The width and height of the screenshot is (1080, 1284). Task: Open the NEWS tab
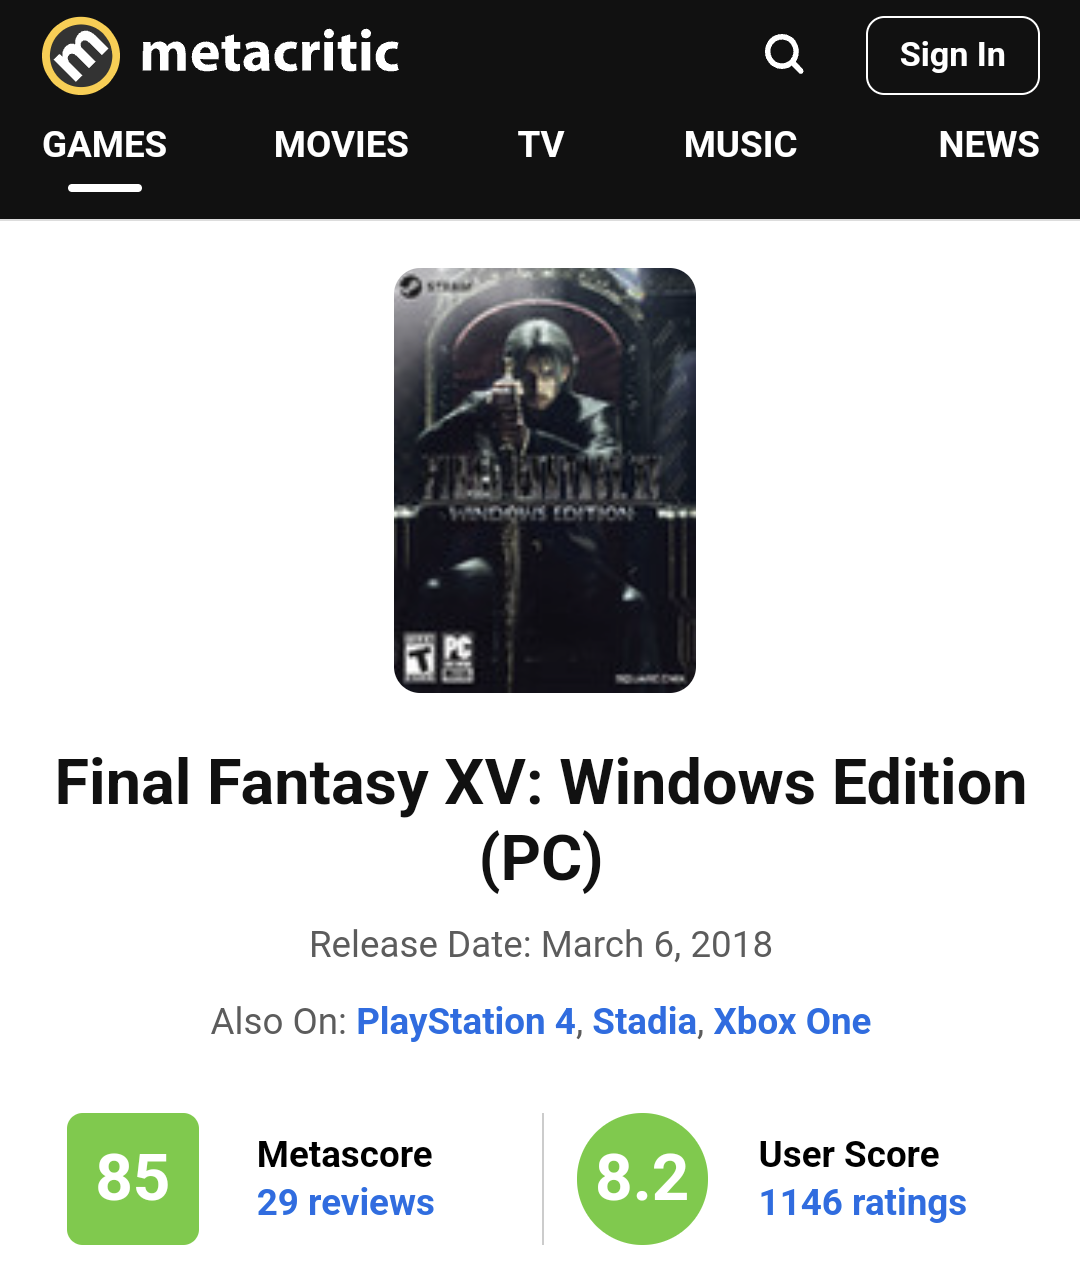coord(989,145)
